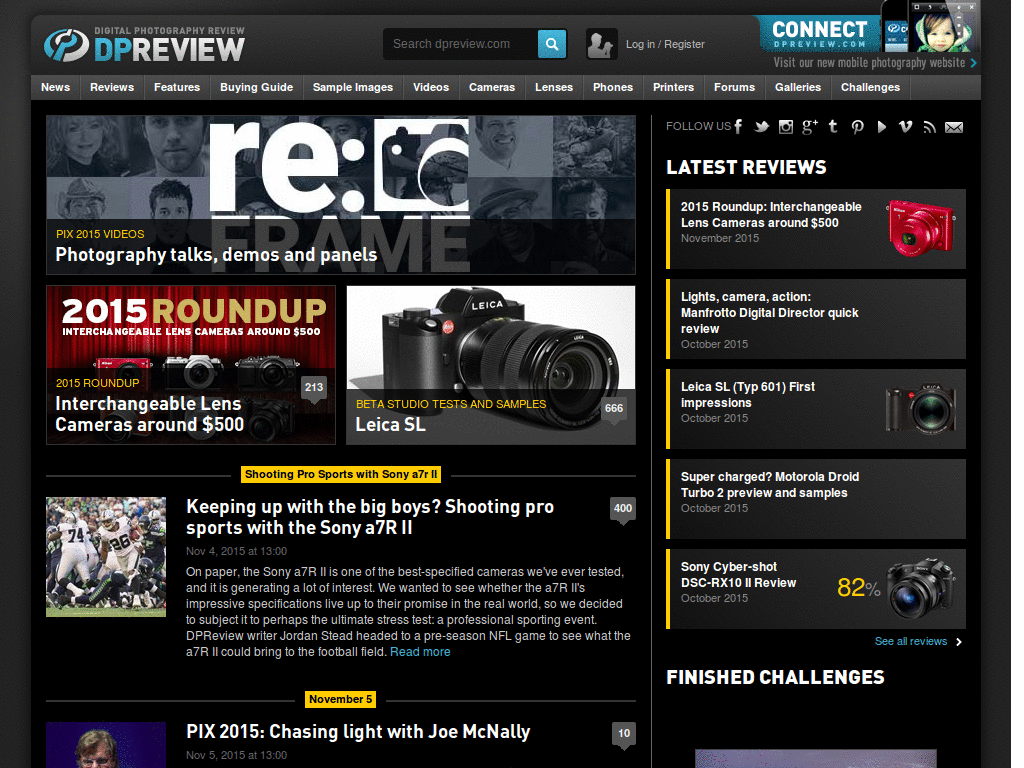Viewport: 1024px width, 768px height.
Task: Subscribe to the RSS feed
Action: point(929,126)
